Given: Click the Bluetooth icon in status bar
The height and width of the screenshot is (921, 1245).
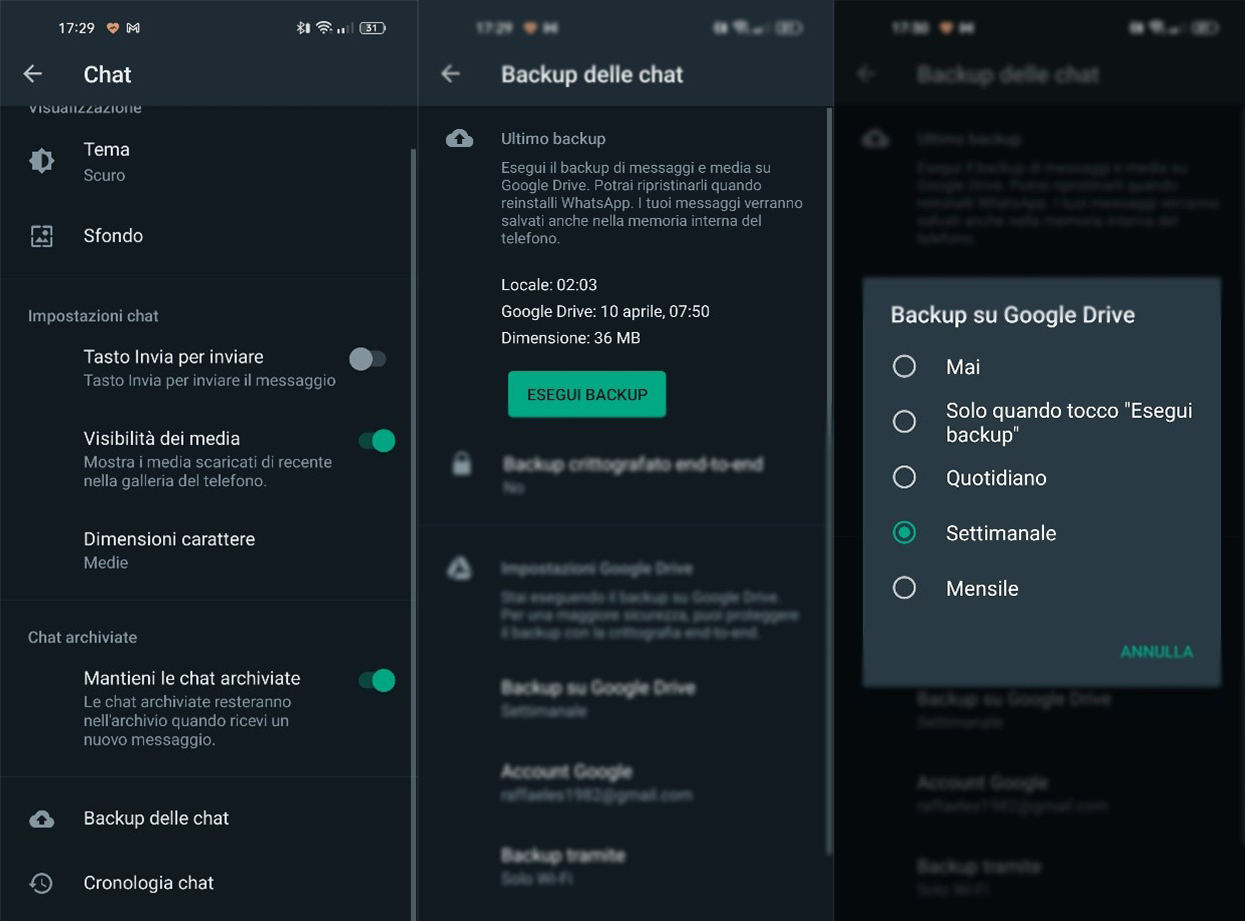Looking at the screenshot, I should (303, 28).
